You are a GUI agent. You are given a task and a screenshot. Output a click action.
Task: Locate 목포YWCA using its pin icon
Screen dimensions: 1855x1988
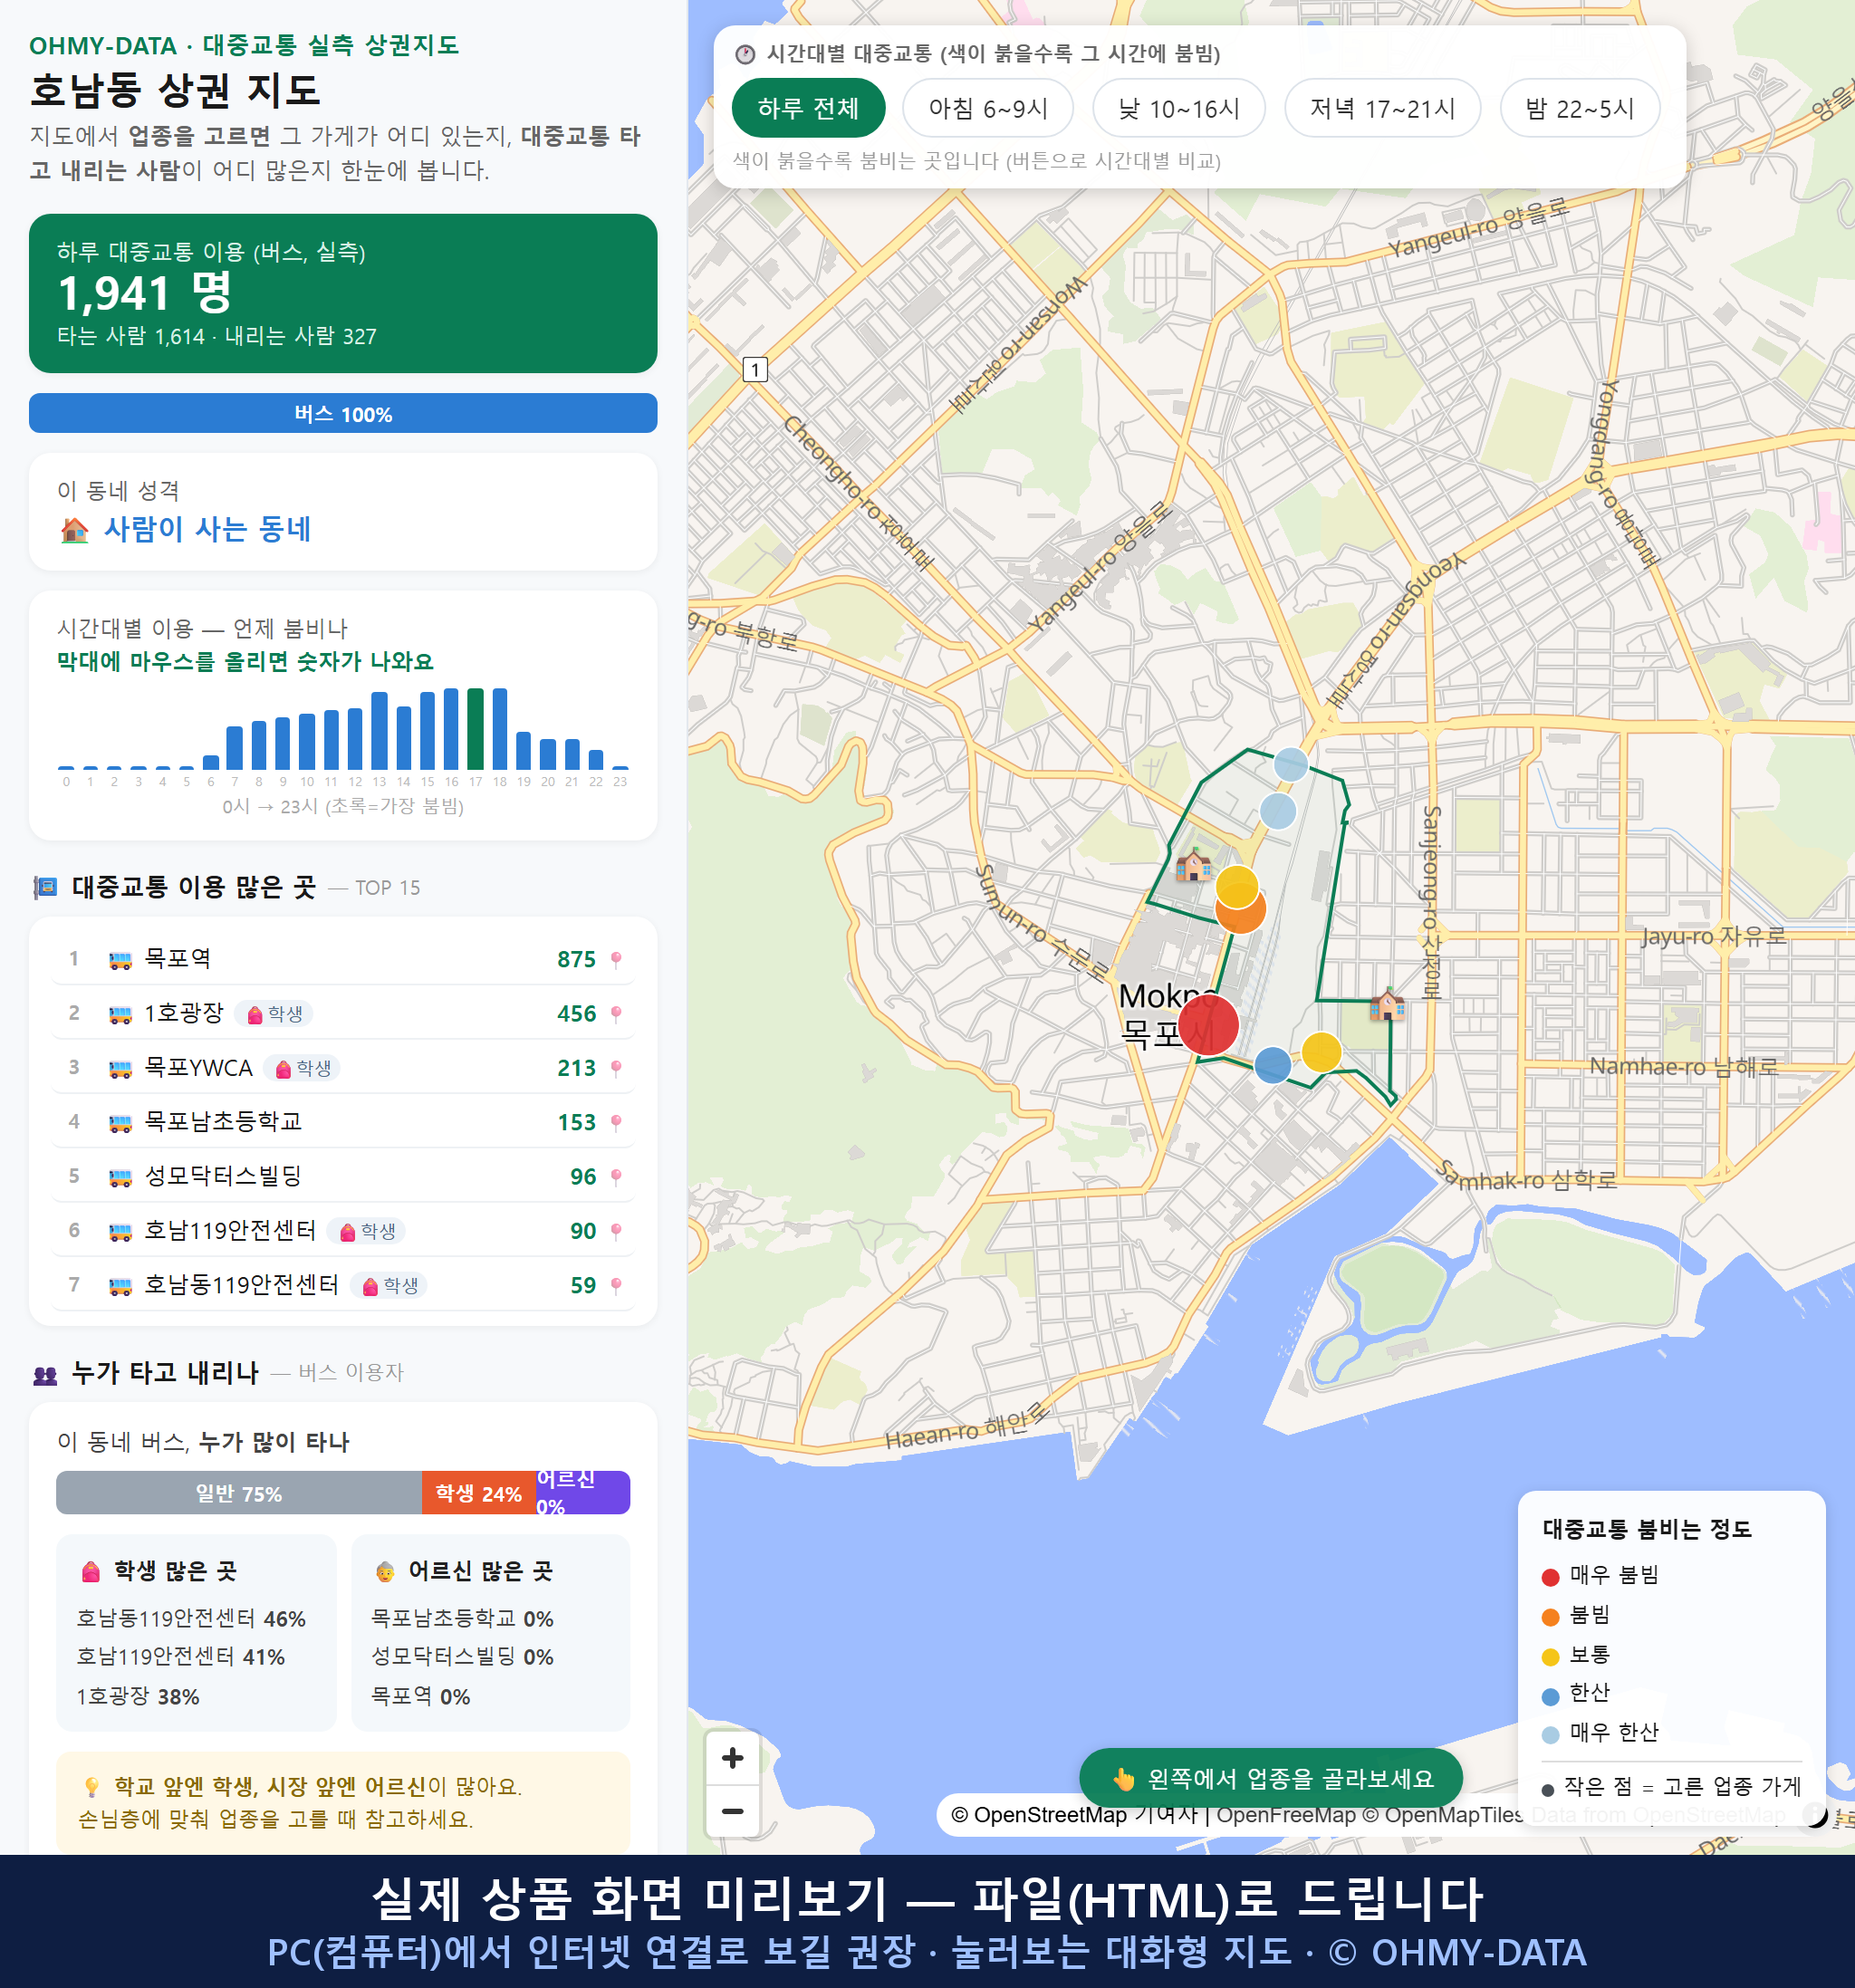(616, 1068)
